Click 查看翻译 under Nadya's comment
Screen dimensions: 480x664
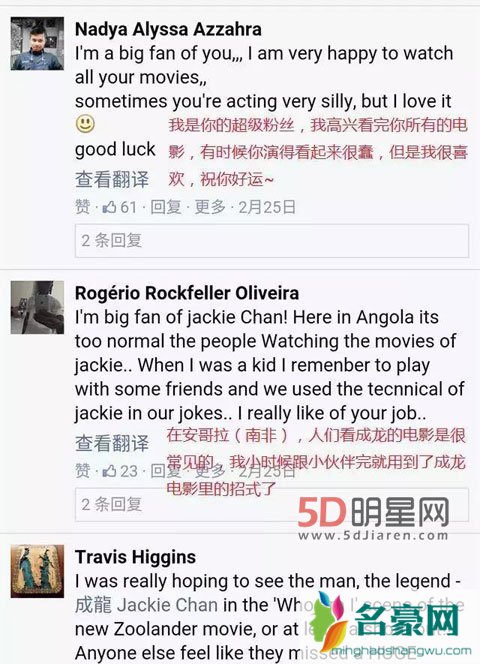(x=112, y=180)
